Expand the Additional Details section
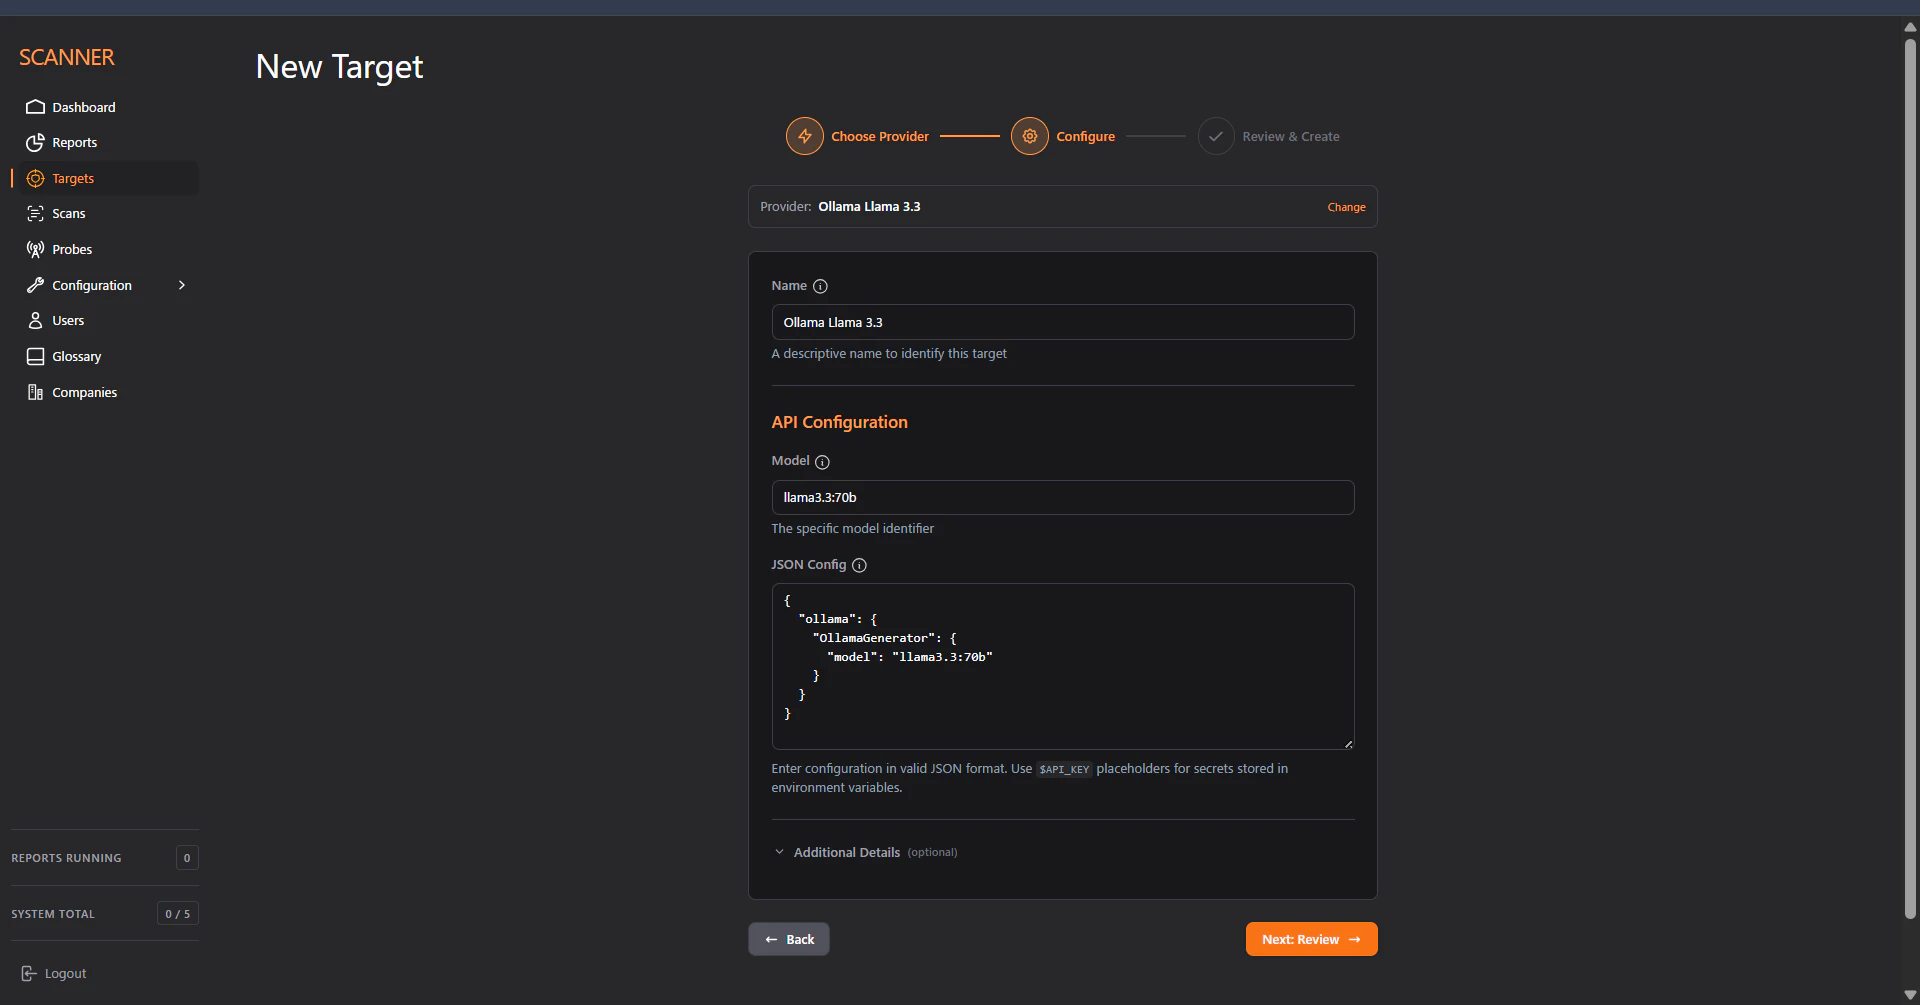 pyautogui.click(x=866, y=852)
